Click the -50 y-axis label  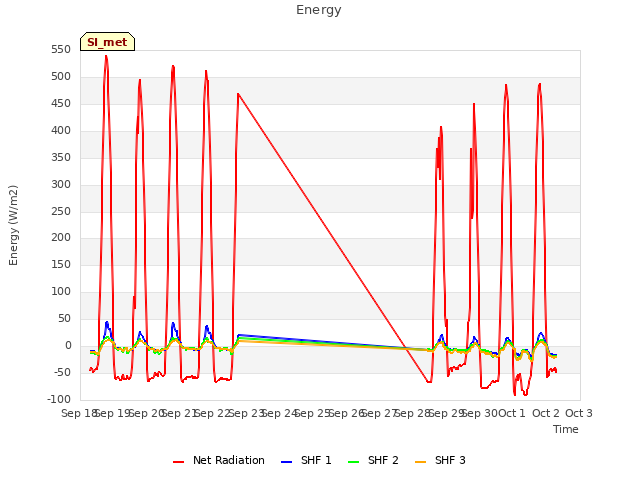click(62, 372)
